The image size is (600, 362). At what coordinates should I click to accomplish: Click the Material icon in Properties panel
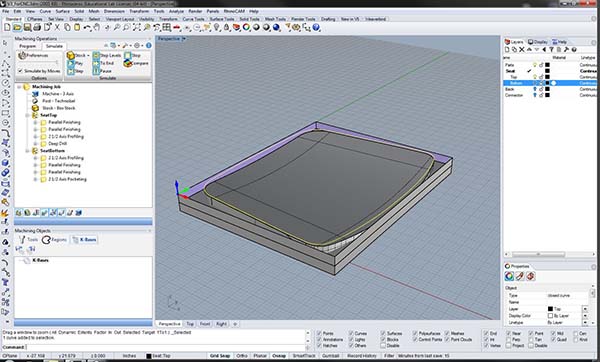point(520,276)
